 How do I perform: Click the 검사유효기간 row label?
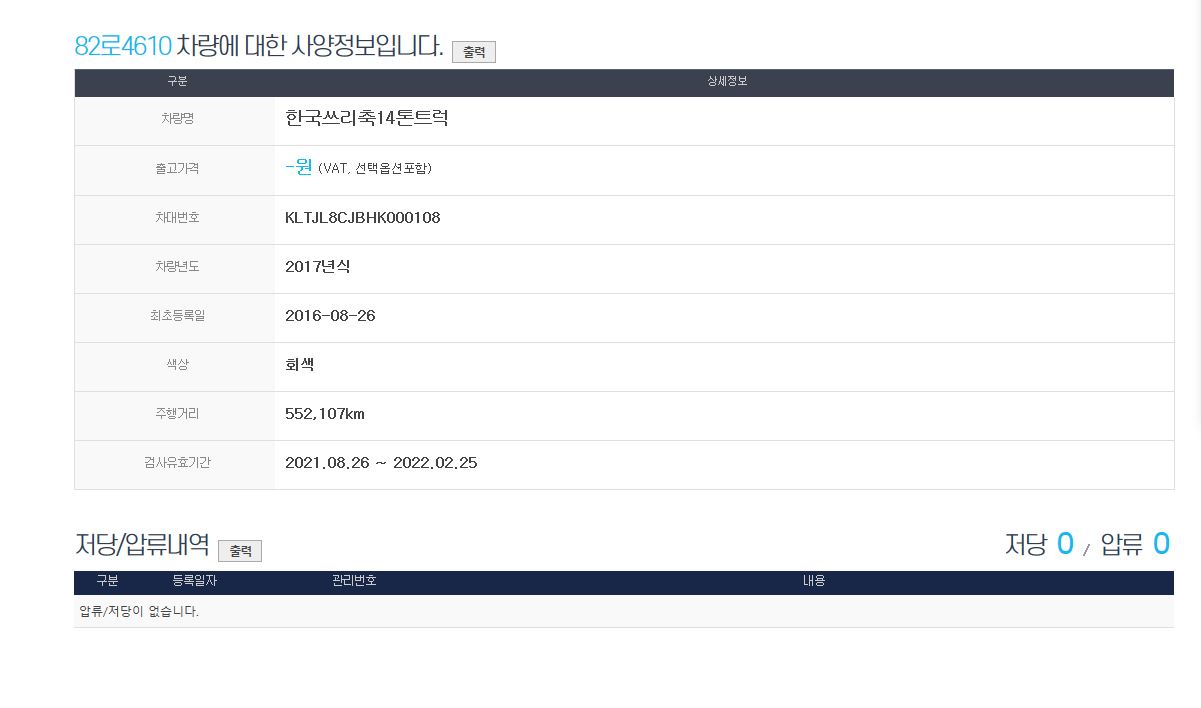click(x=176, y=463)
